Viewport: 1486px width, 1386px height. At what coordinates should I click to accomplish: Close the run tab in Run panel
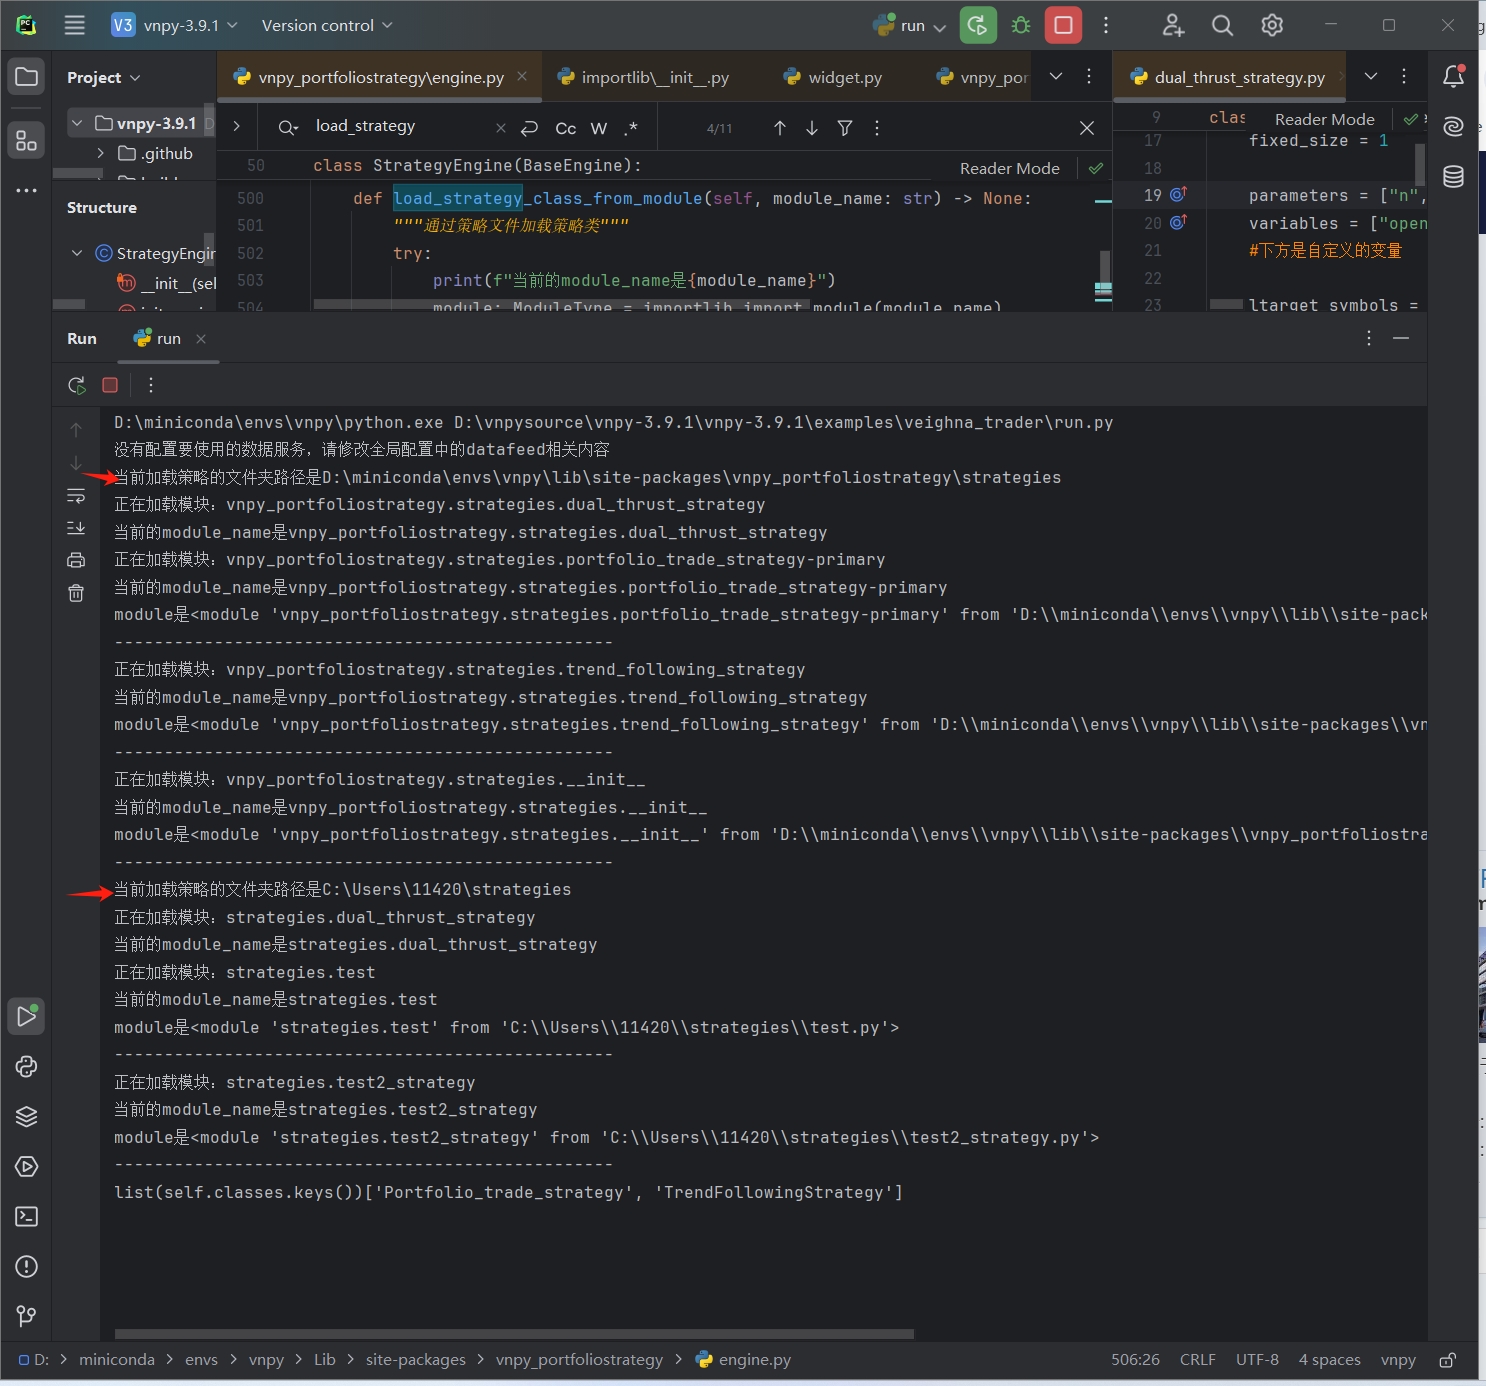pos(201,339)
